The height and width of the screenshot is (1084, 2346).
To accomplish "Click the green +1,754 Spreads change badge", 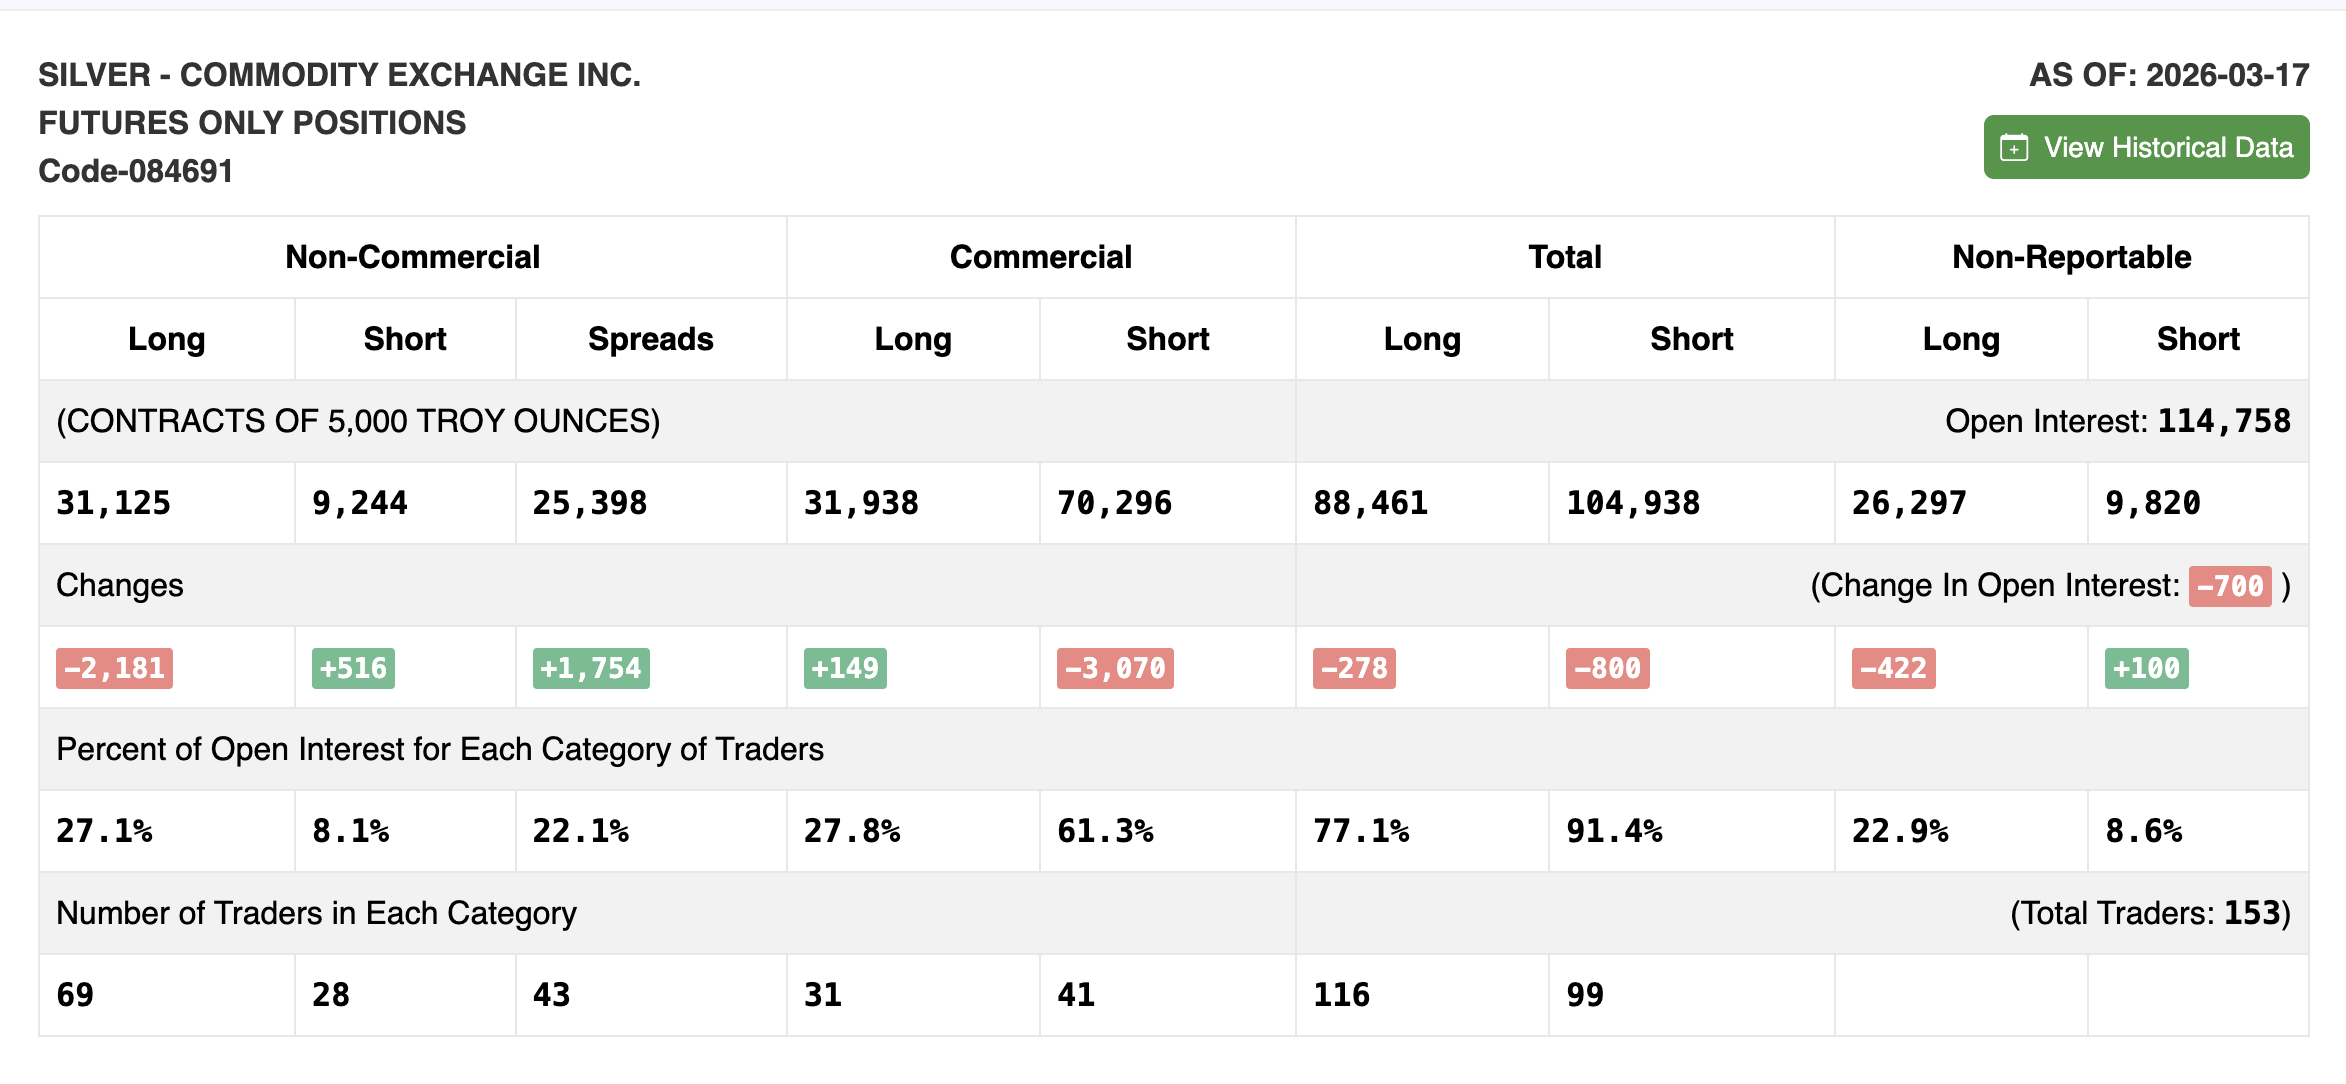I will [x=590, y=668].
